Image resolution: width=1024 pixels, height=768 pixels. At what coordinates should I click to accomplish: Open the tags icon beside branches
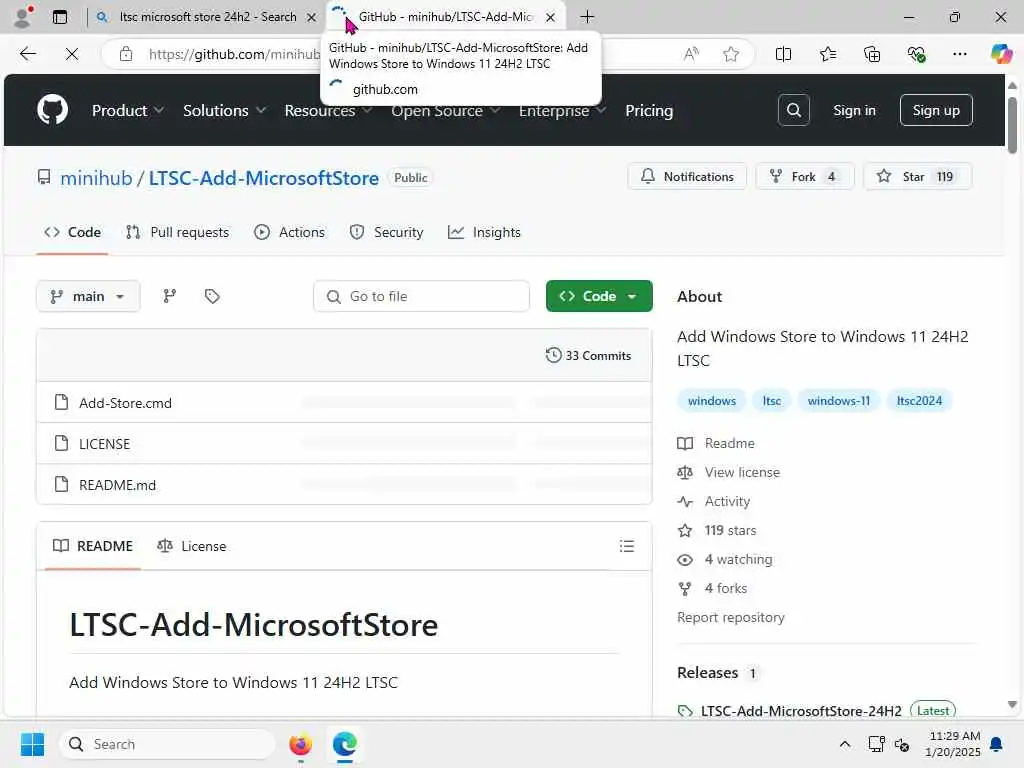tap(212, 296)
